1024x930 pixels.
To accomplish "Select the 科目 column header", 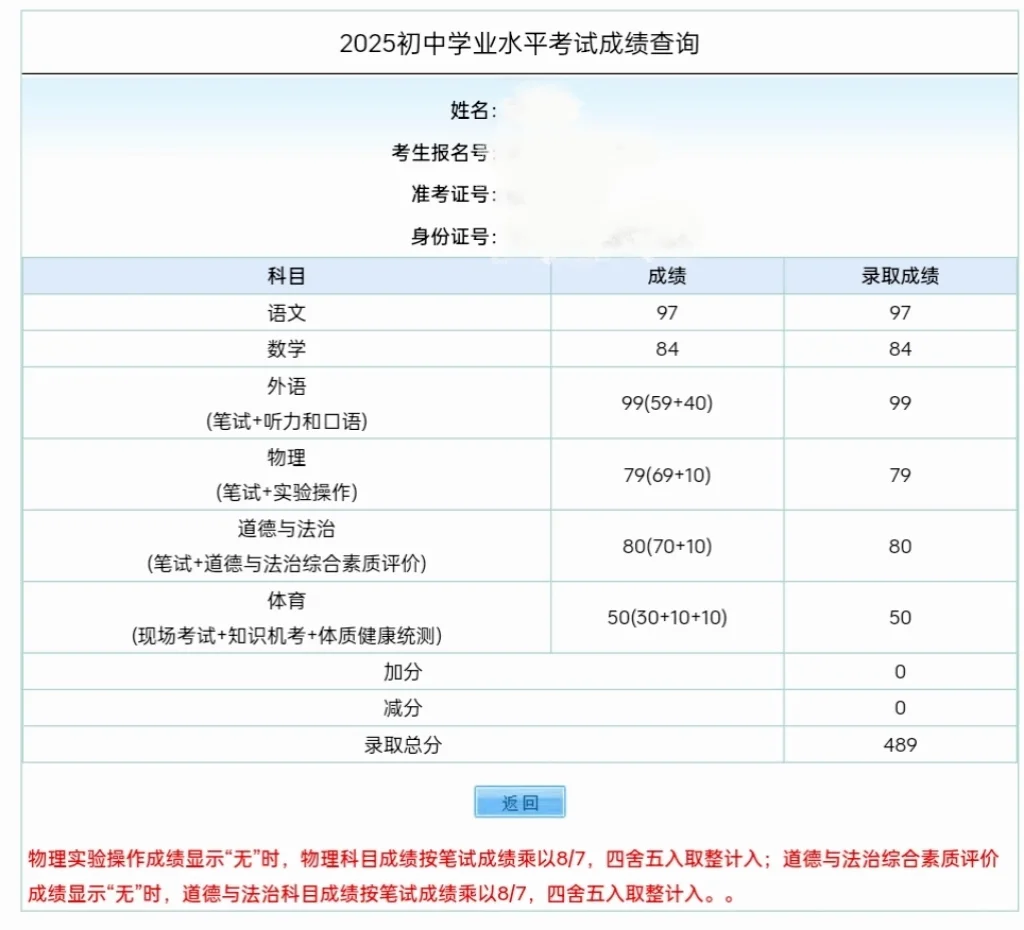I will point(287,276).
